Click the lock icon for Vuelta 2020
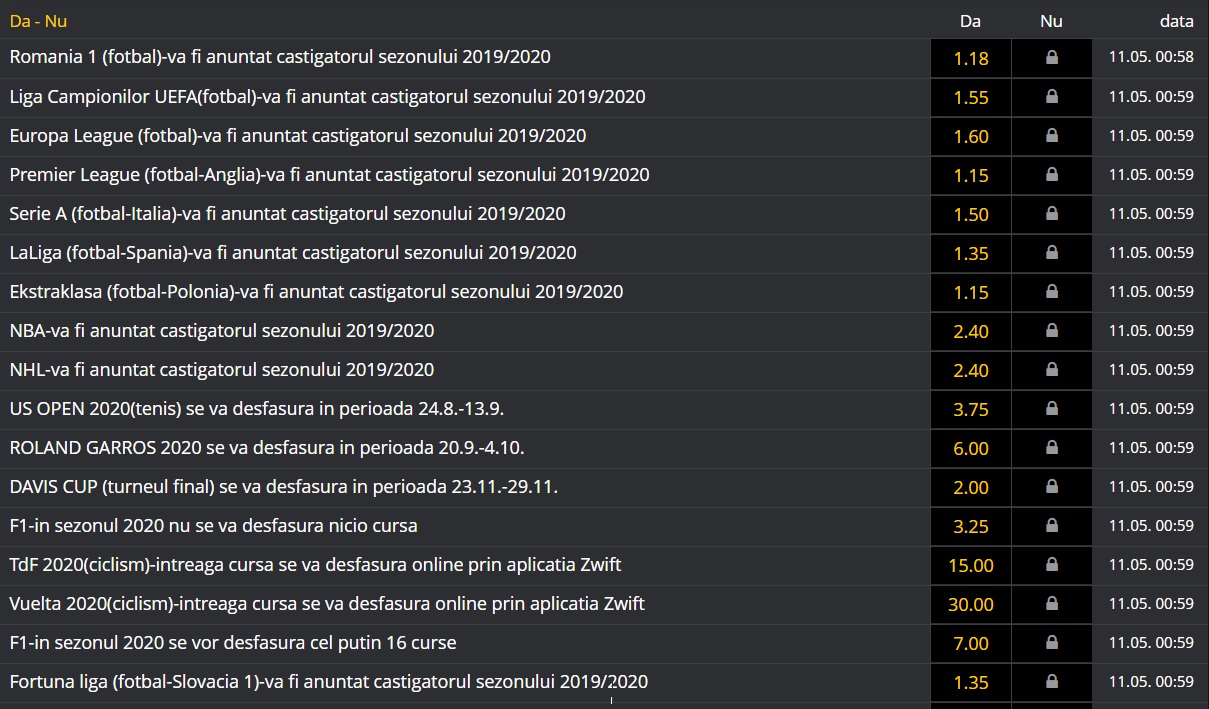 point(1051,604)
